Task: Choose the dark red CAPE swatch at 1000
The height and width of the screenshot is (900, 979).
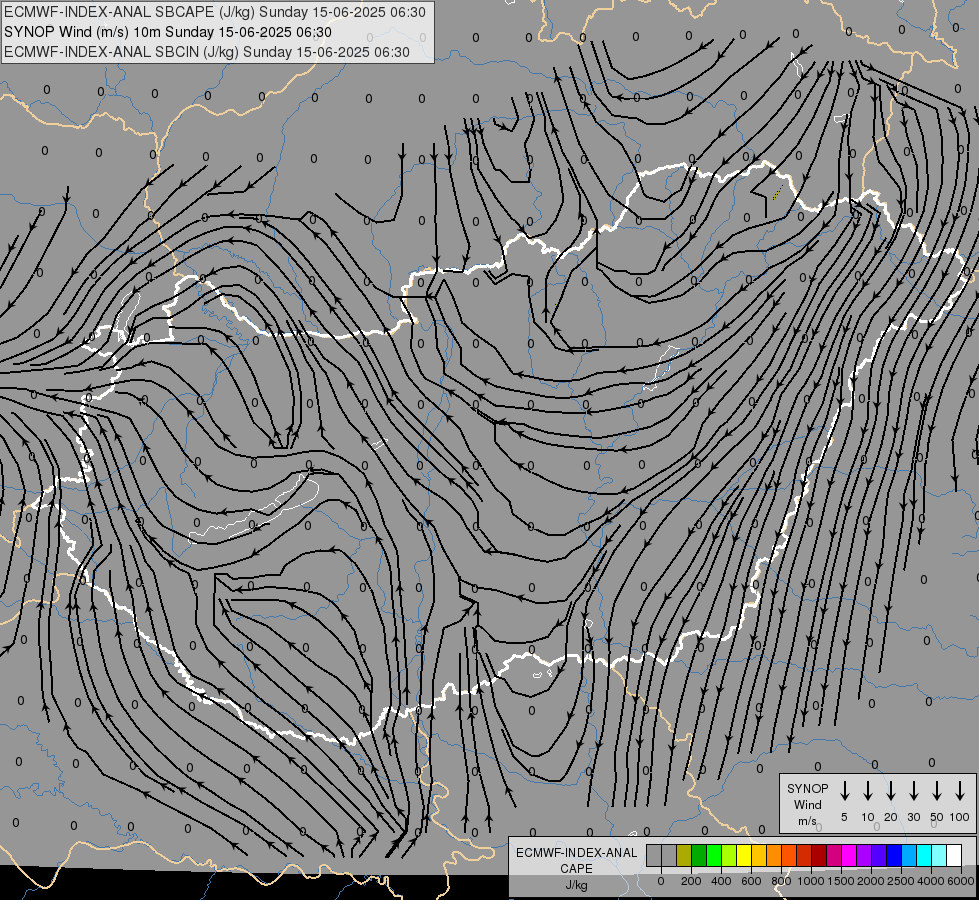Action: point(819,855)
